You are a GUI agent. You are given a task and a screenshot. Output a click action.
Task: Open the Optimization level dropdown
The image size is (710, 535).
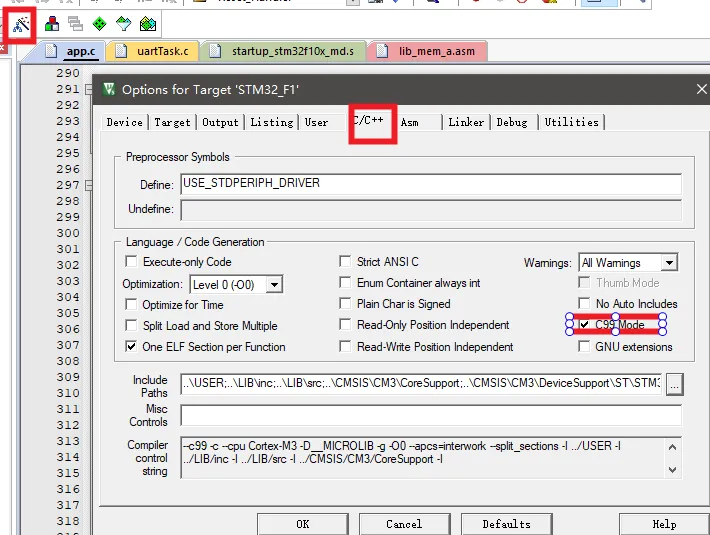273,285
